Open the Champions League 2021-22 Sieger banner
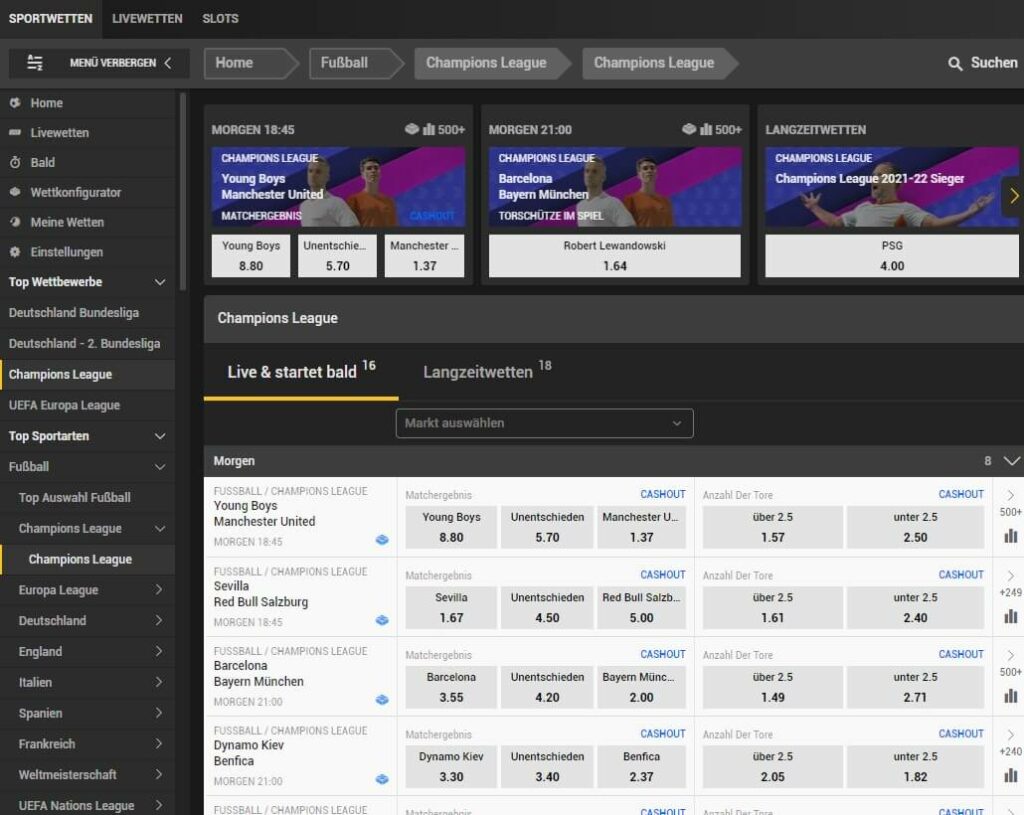Viewport: 1024px width, 815px height. [x=891, y=187]
